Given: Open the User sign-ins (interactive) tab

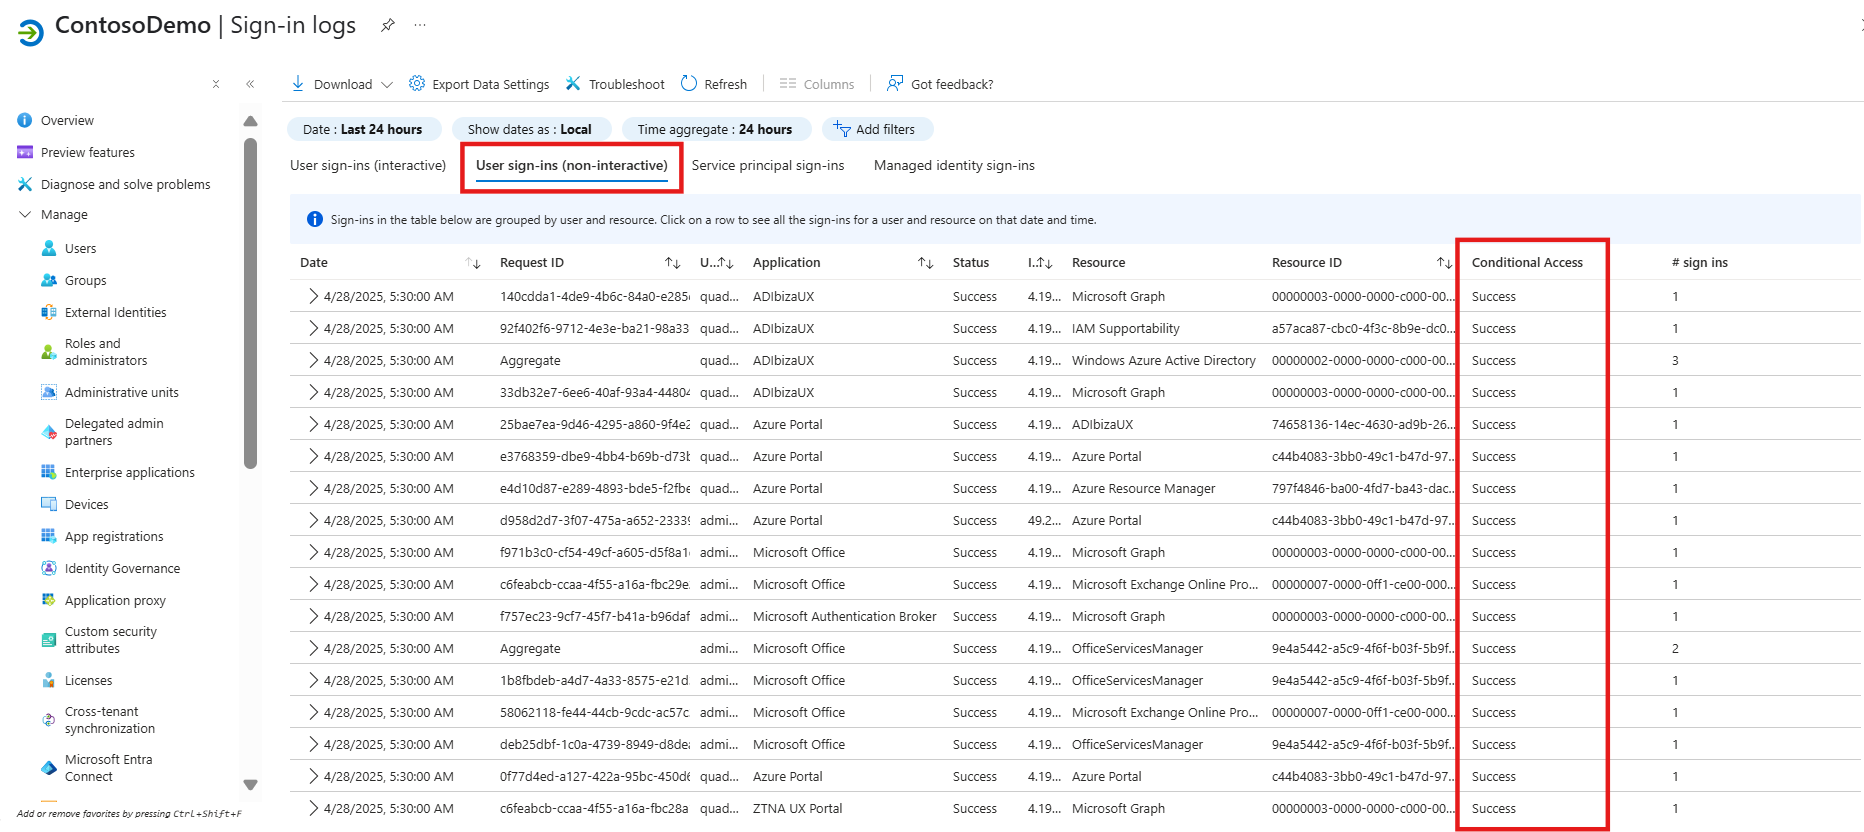Looking at the screenshot, I should click(368, 165).
